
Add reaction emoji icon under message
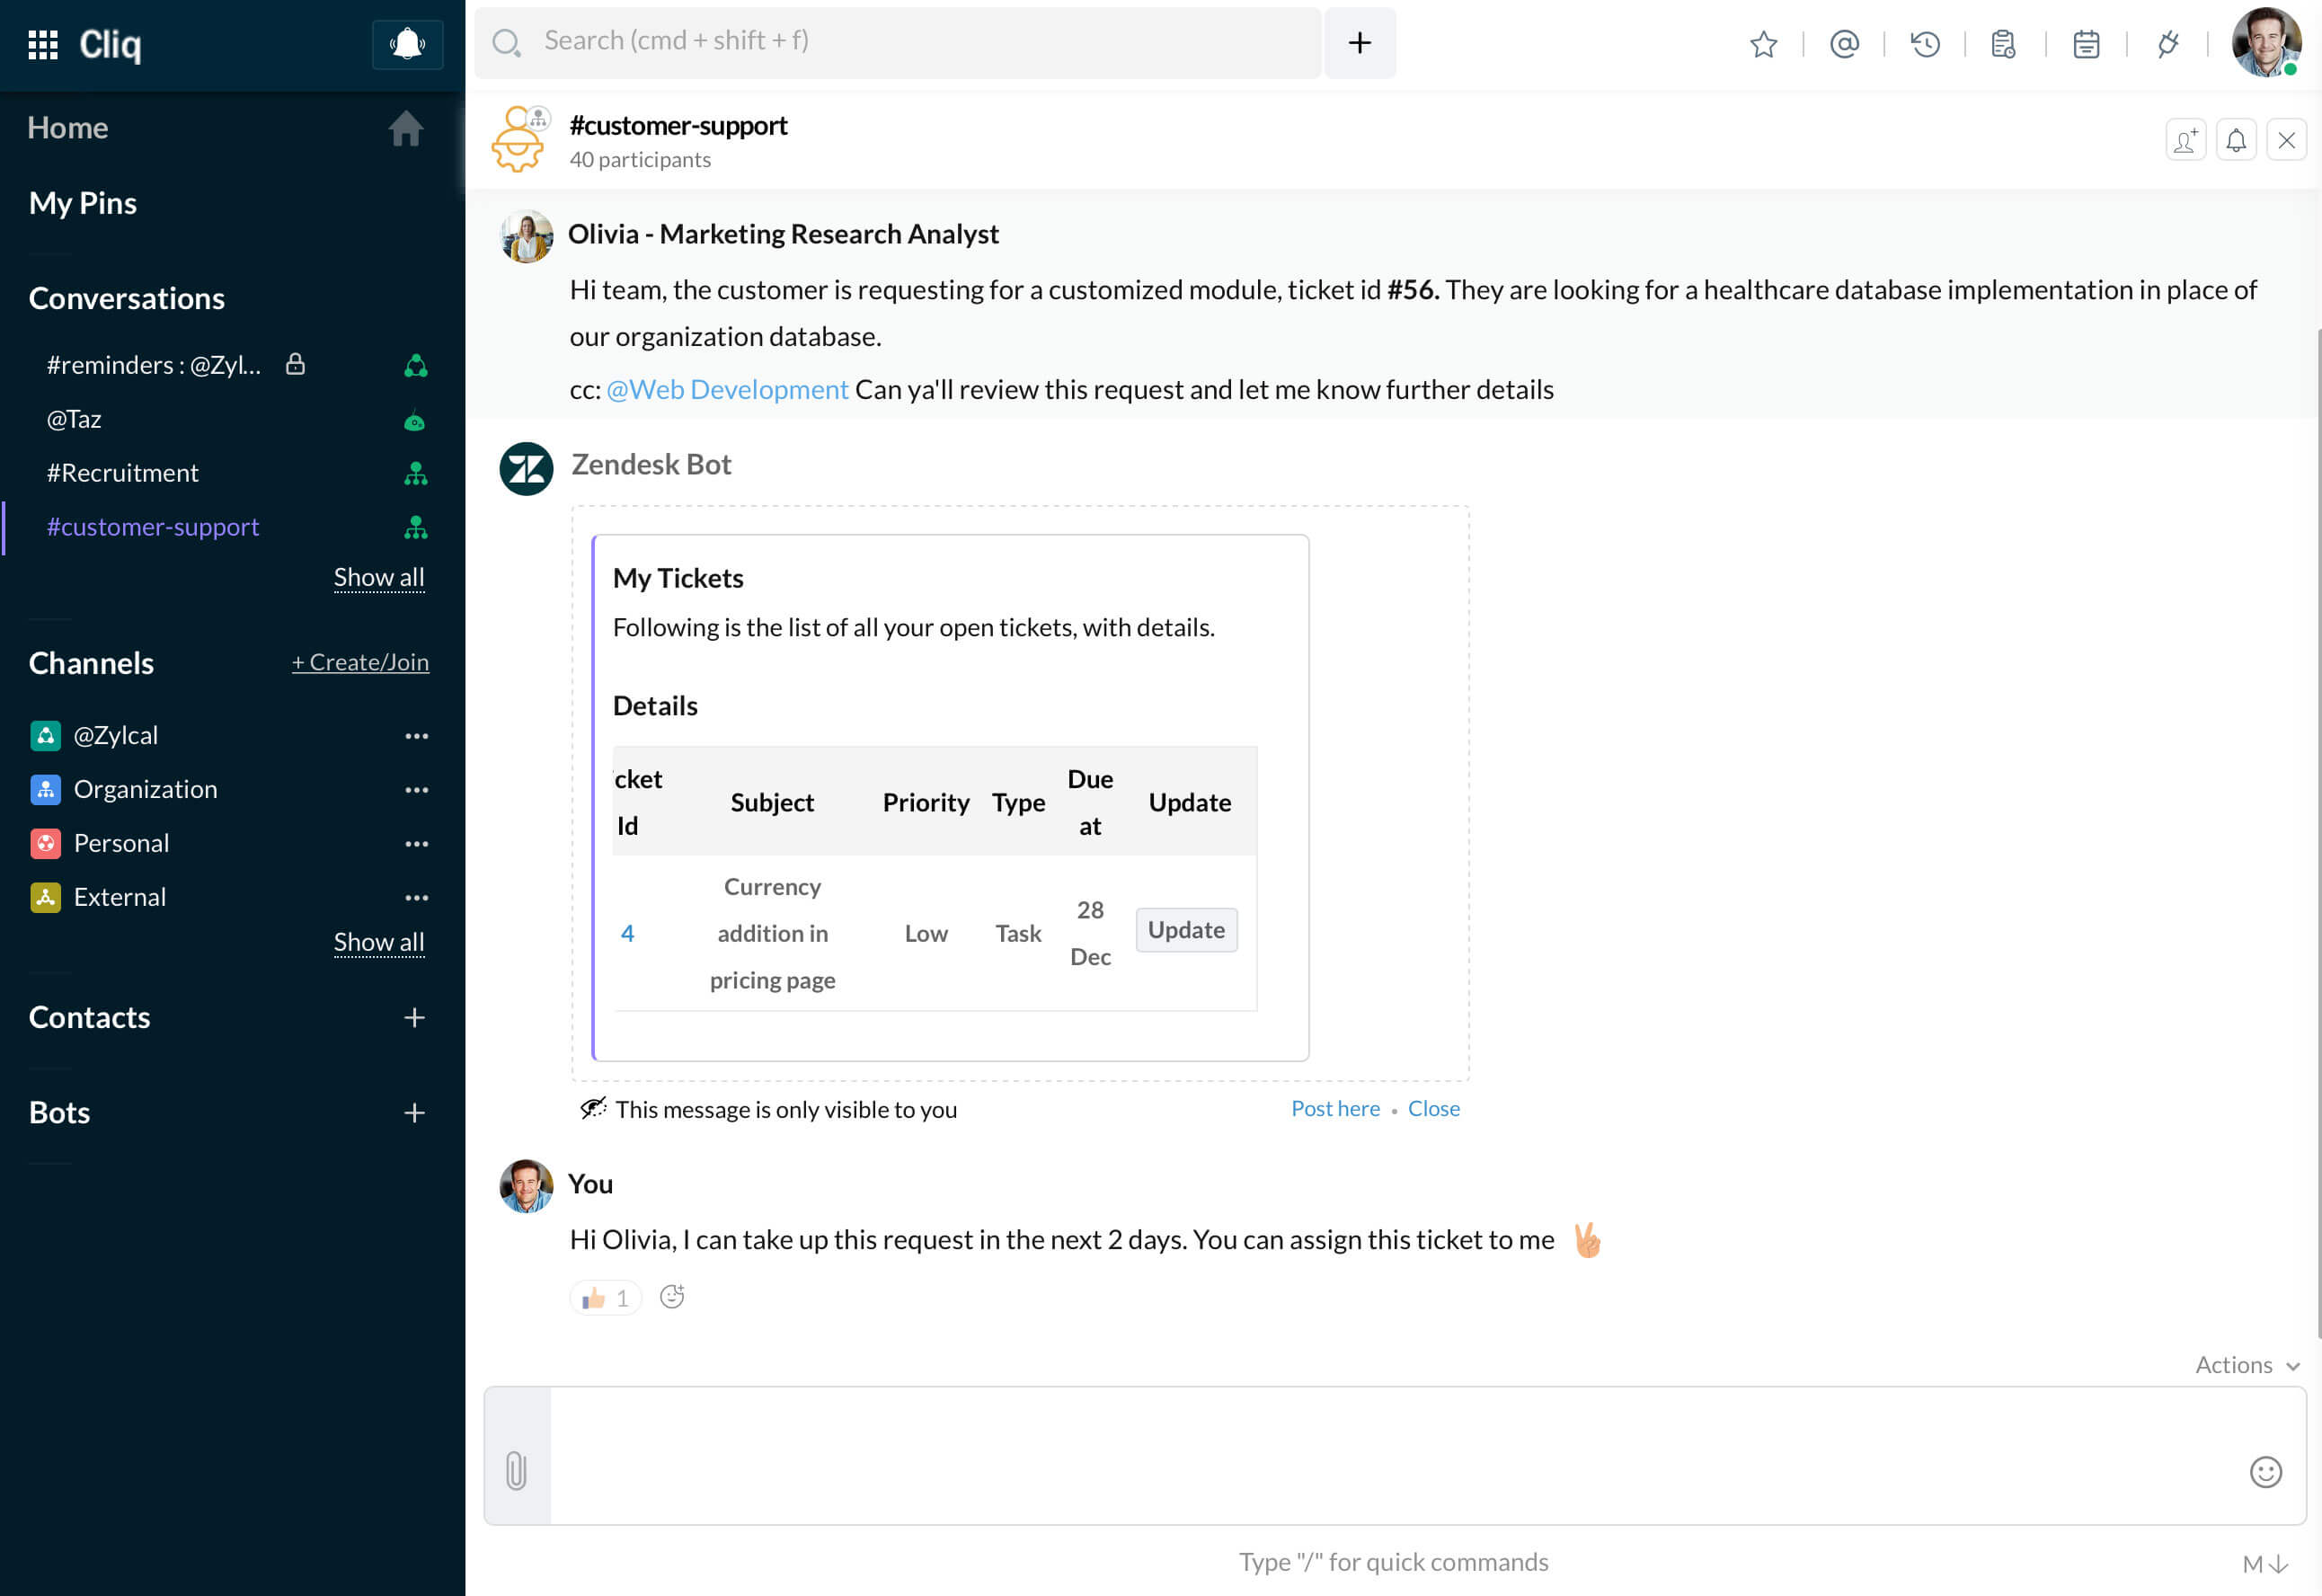(x=672, y=1297)
